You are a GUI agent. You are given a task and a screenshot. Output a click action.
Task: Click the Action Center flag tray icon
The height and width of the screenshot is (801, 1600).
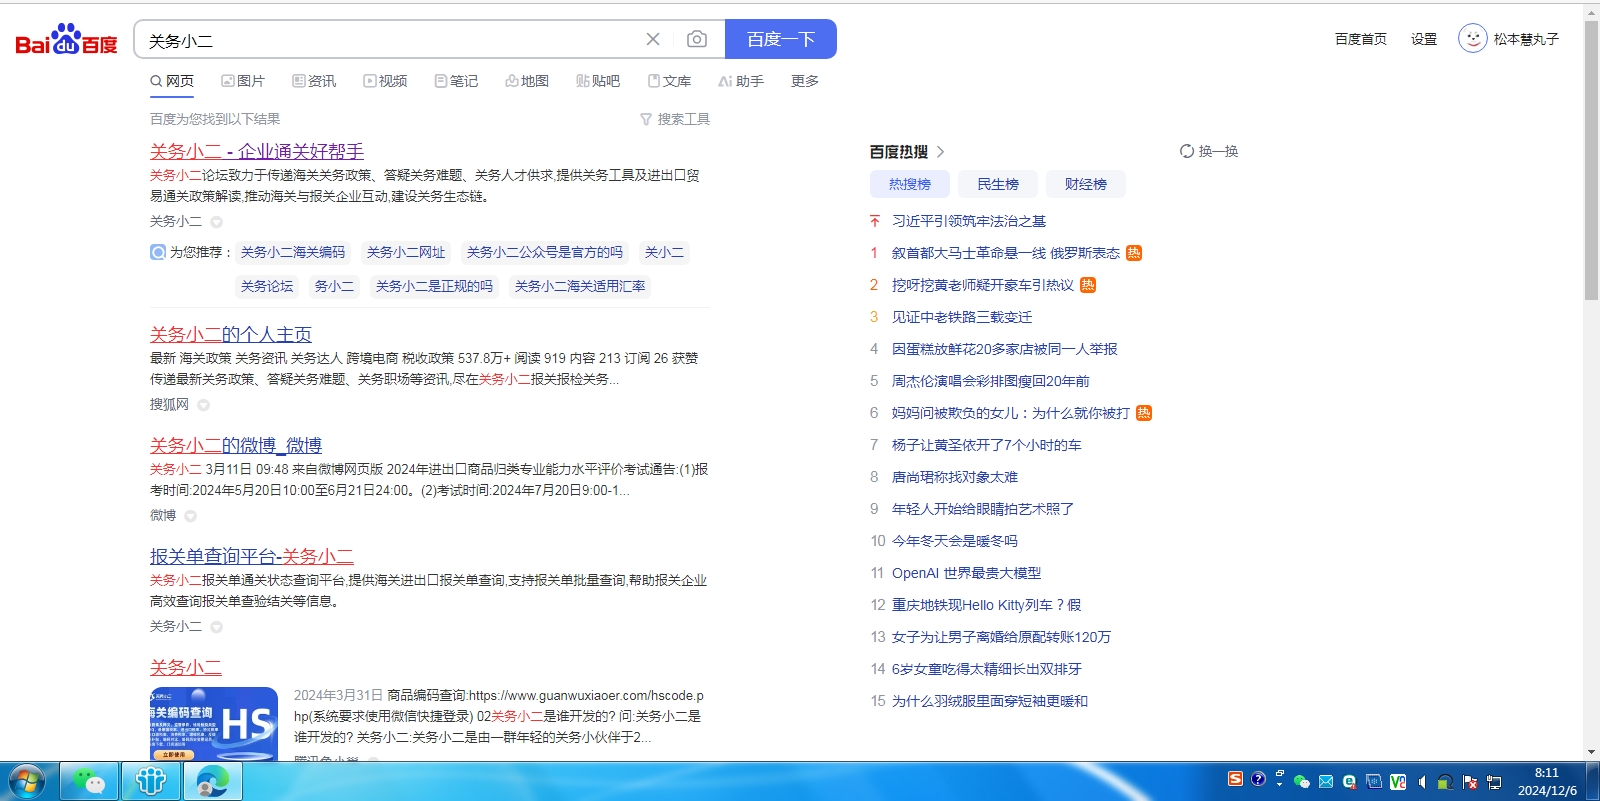click(1470, 782)
